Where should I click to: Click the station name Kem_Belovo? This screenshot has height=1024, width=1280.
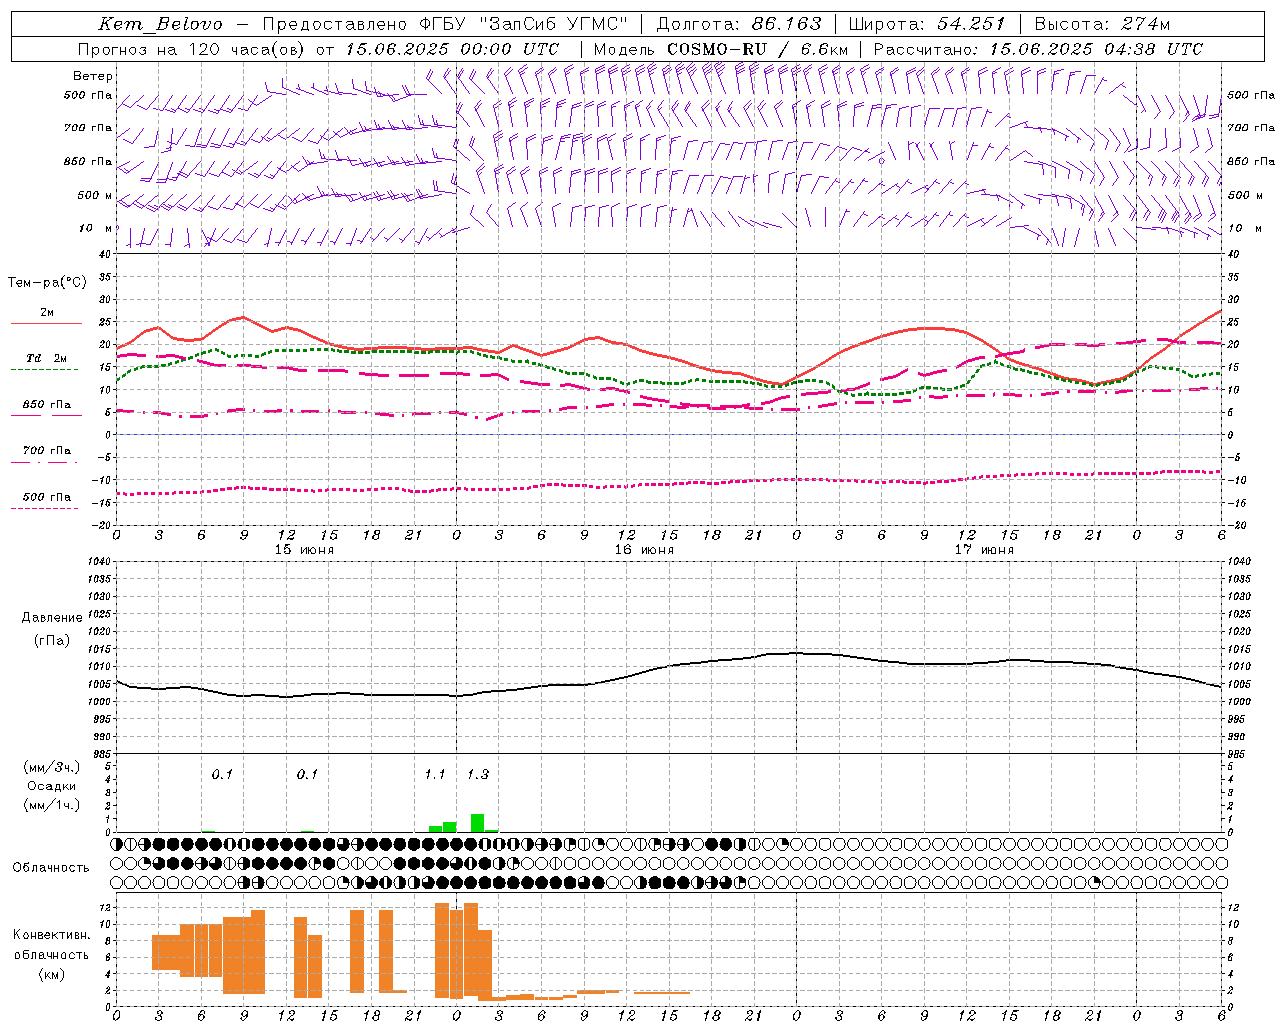pyautogui.click(x=161, y=24)
